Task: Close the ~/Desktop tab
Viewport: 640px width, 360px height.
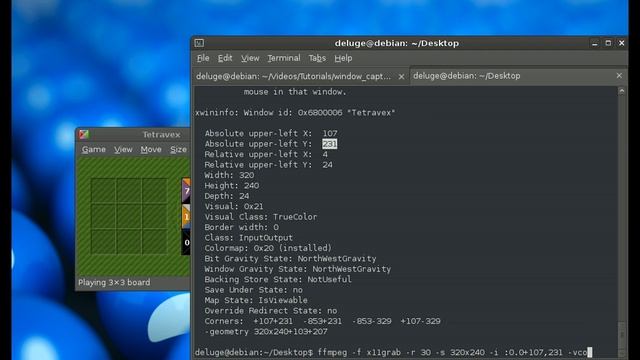Action: coord(619,76)
